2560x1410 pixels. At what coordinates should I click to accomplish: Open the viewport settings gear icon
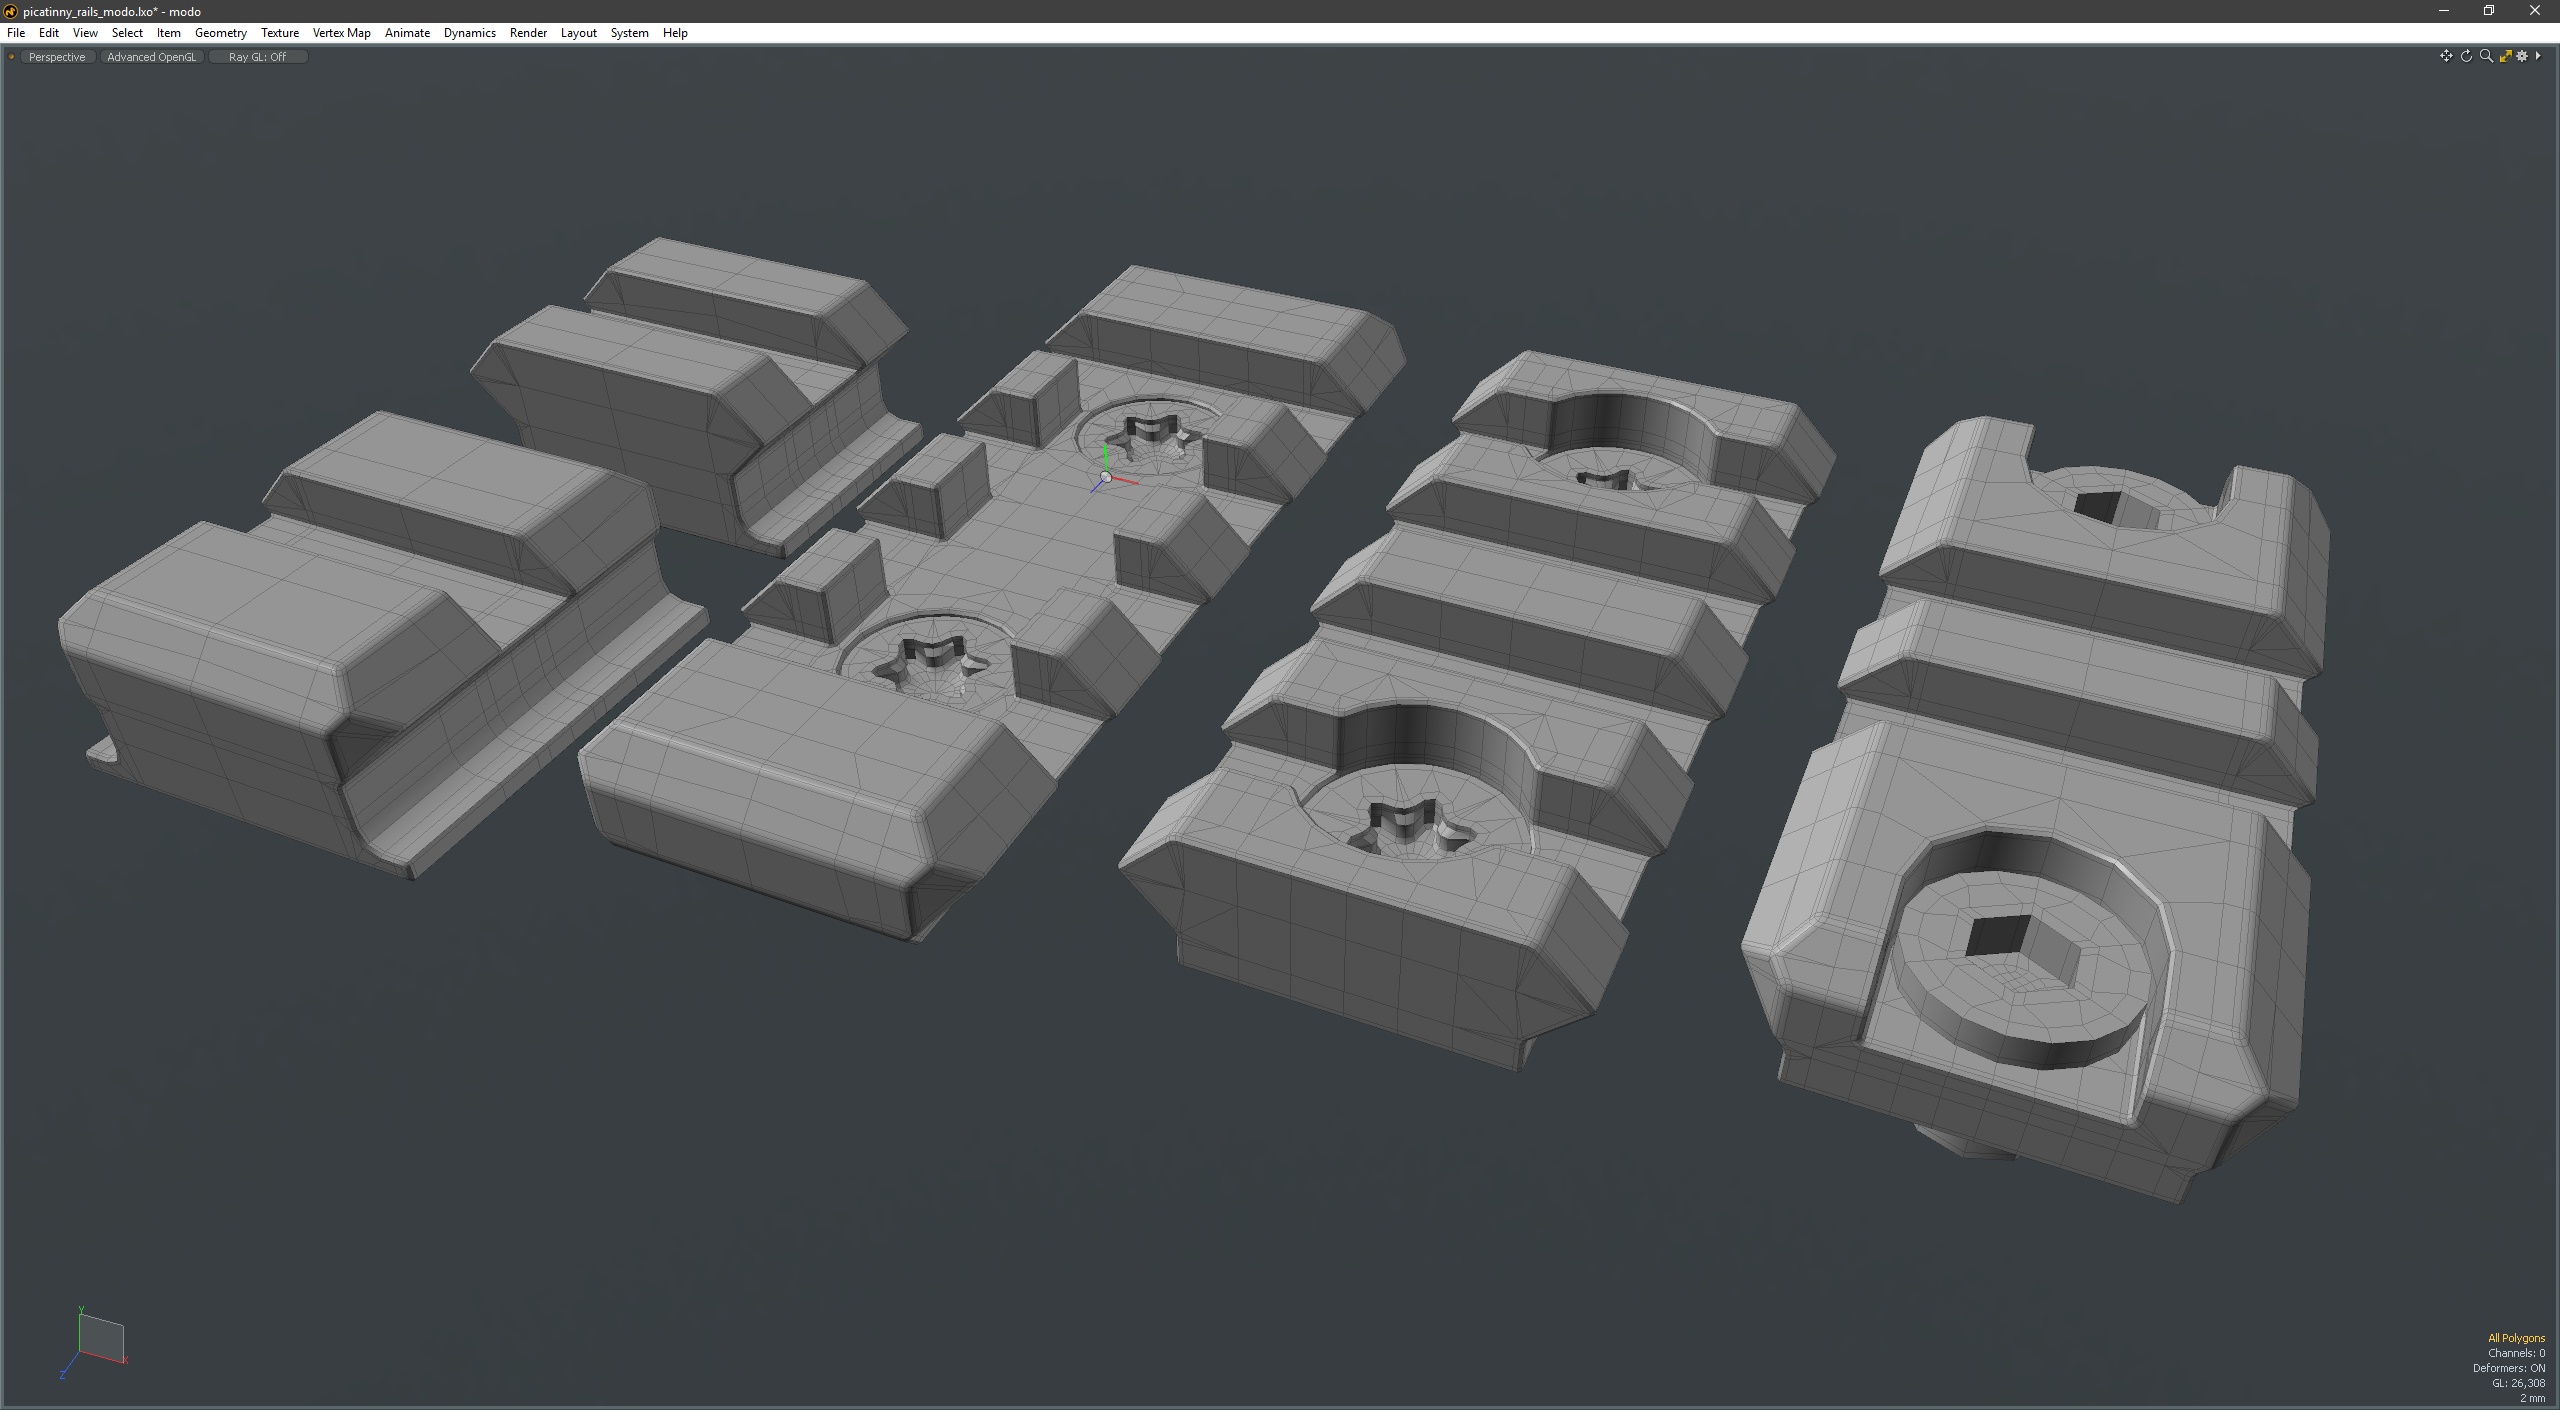coord(2522,56)
